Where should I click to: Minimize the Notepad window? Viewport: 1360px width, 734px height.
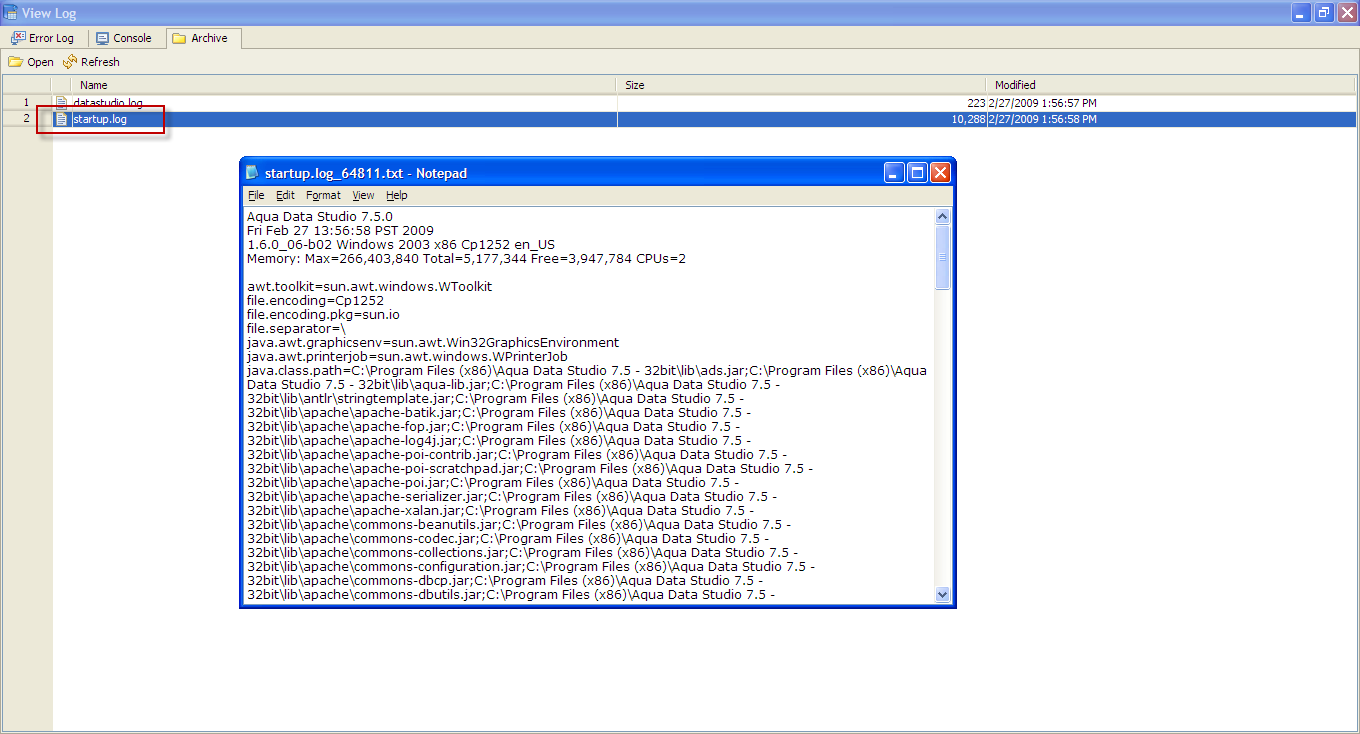894,173
